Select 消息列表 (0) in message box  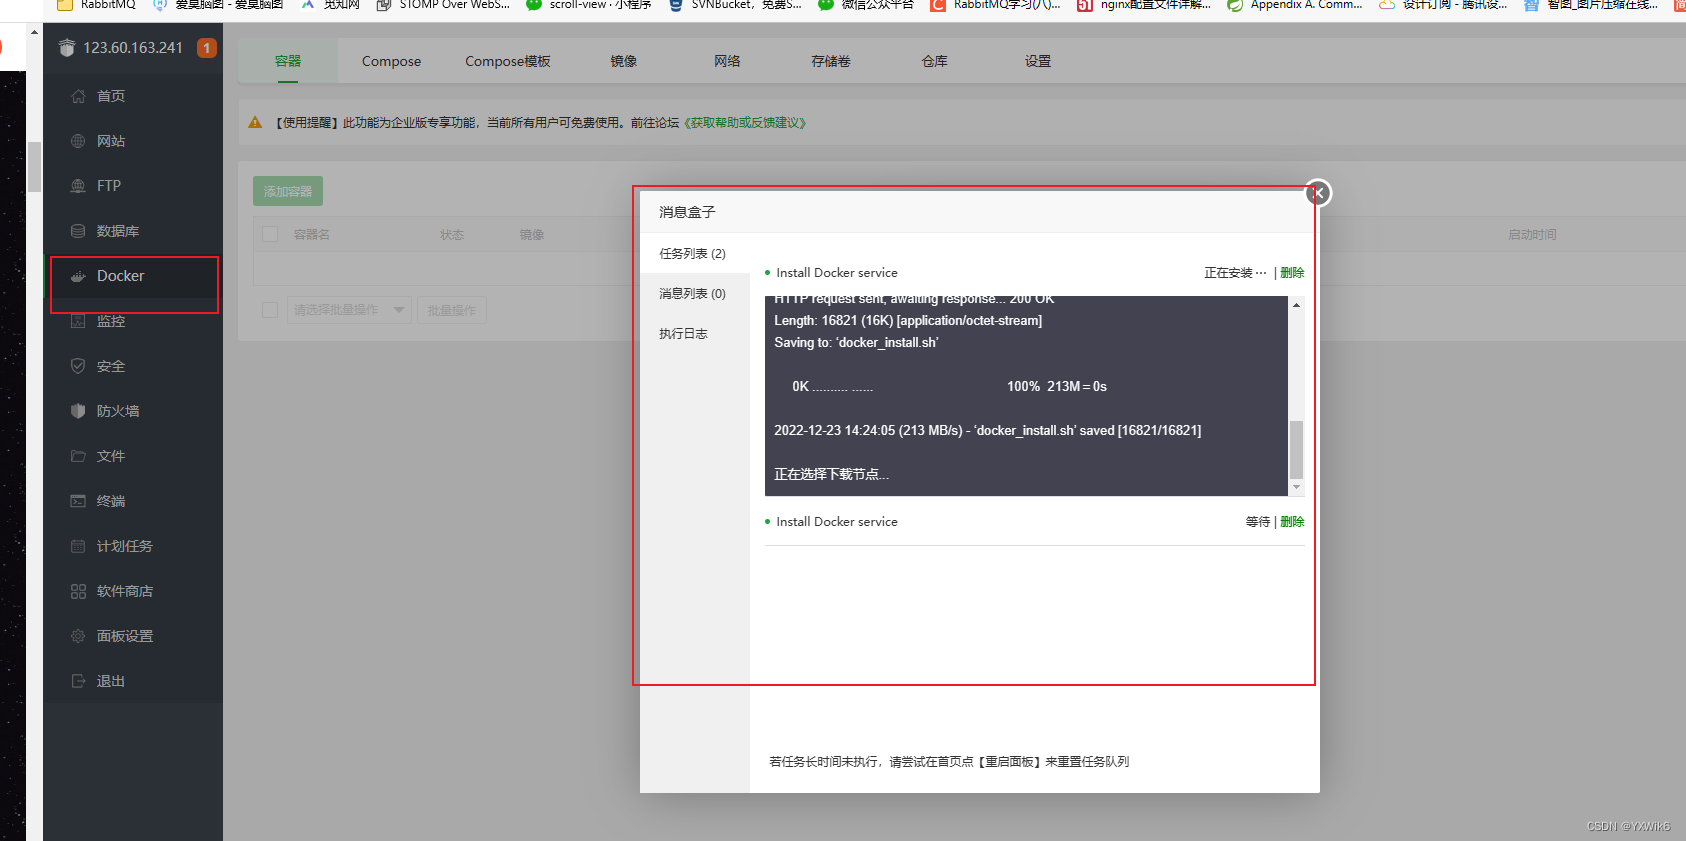(695, 294)
